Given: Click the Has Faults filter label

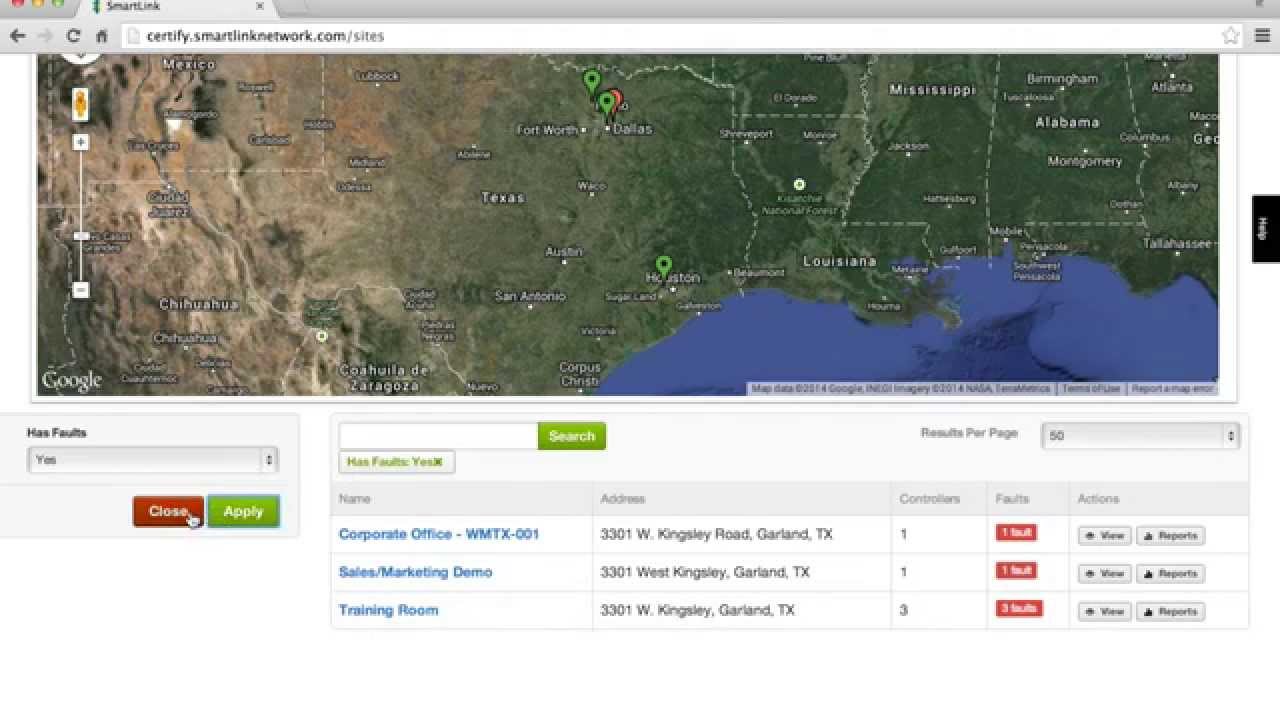Looking at the screenshot, I should coord(56,433).
